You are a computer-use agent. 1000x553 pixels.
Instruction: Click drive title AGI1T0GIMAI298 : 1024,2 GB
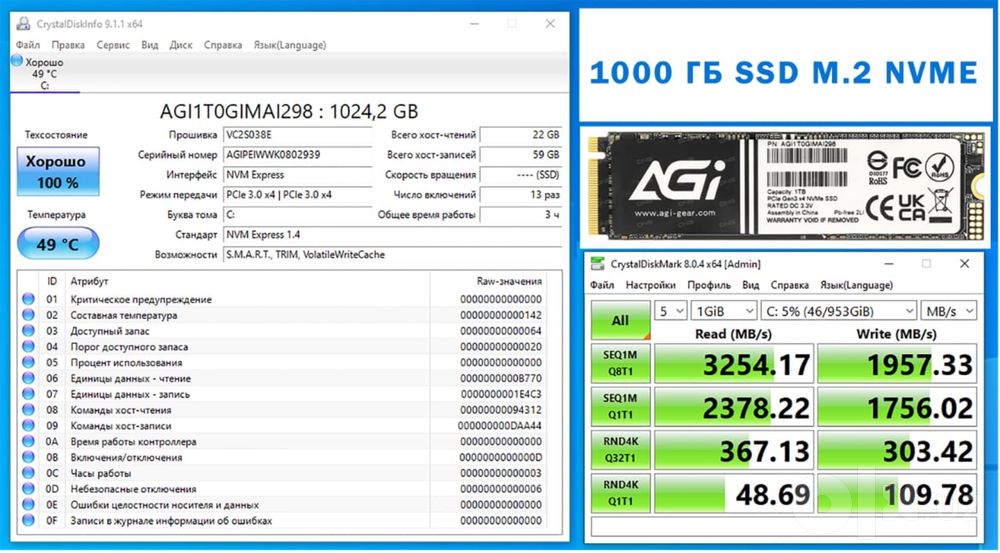pyautogui.click(x=289, y=112)
